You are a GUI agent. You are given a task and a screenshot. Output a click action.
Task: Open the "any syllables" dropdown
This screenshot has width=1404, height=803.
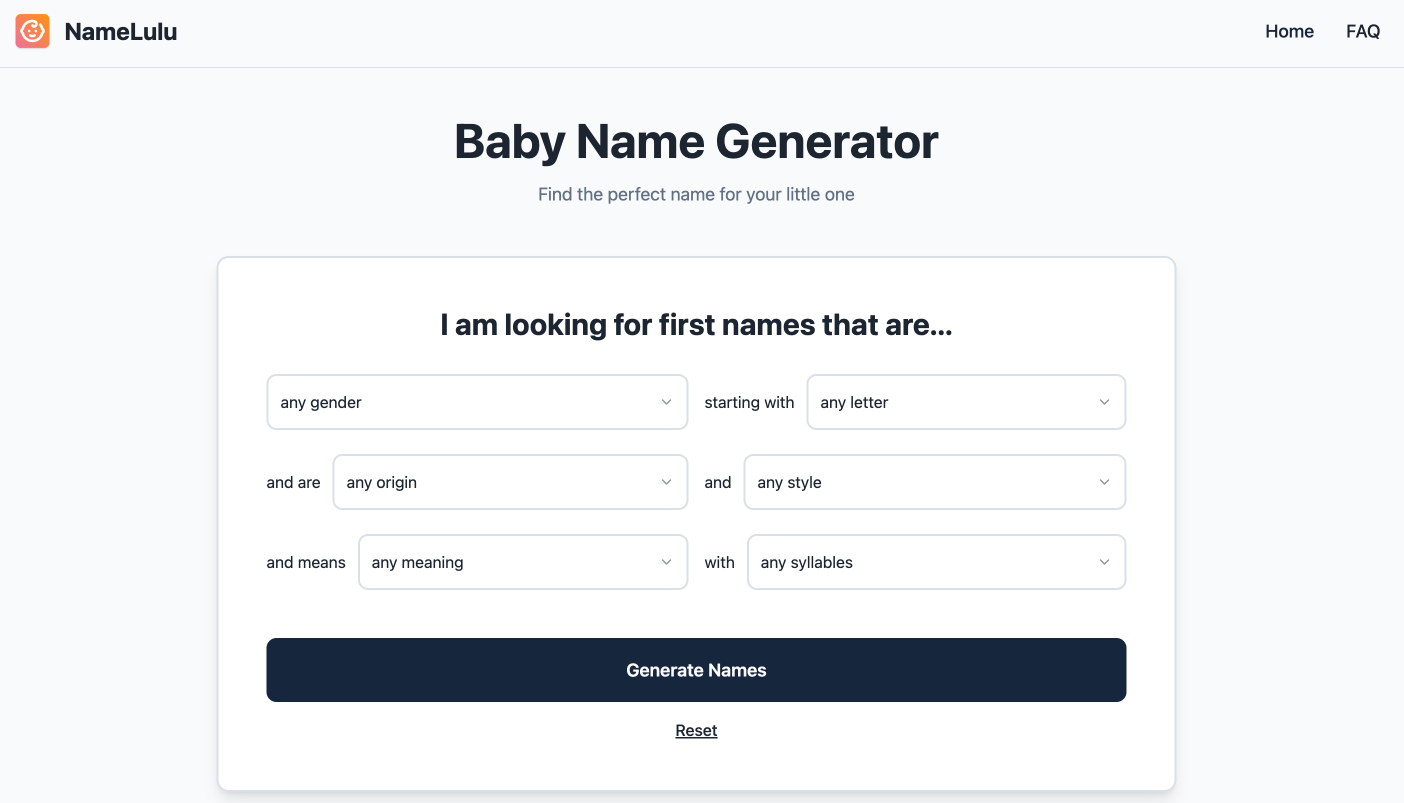click(936, 562)
